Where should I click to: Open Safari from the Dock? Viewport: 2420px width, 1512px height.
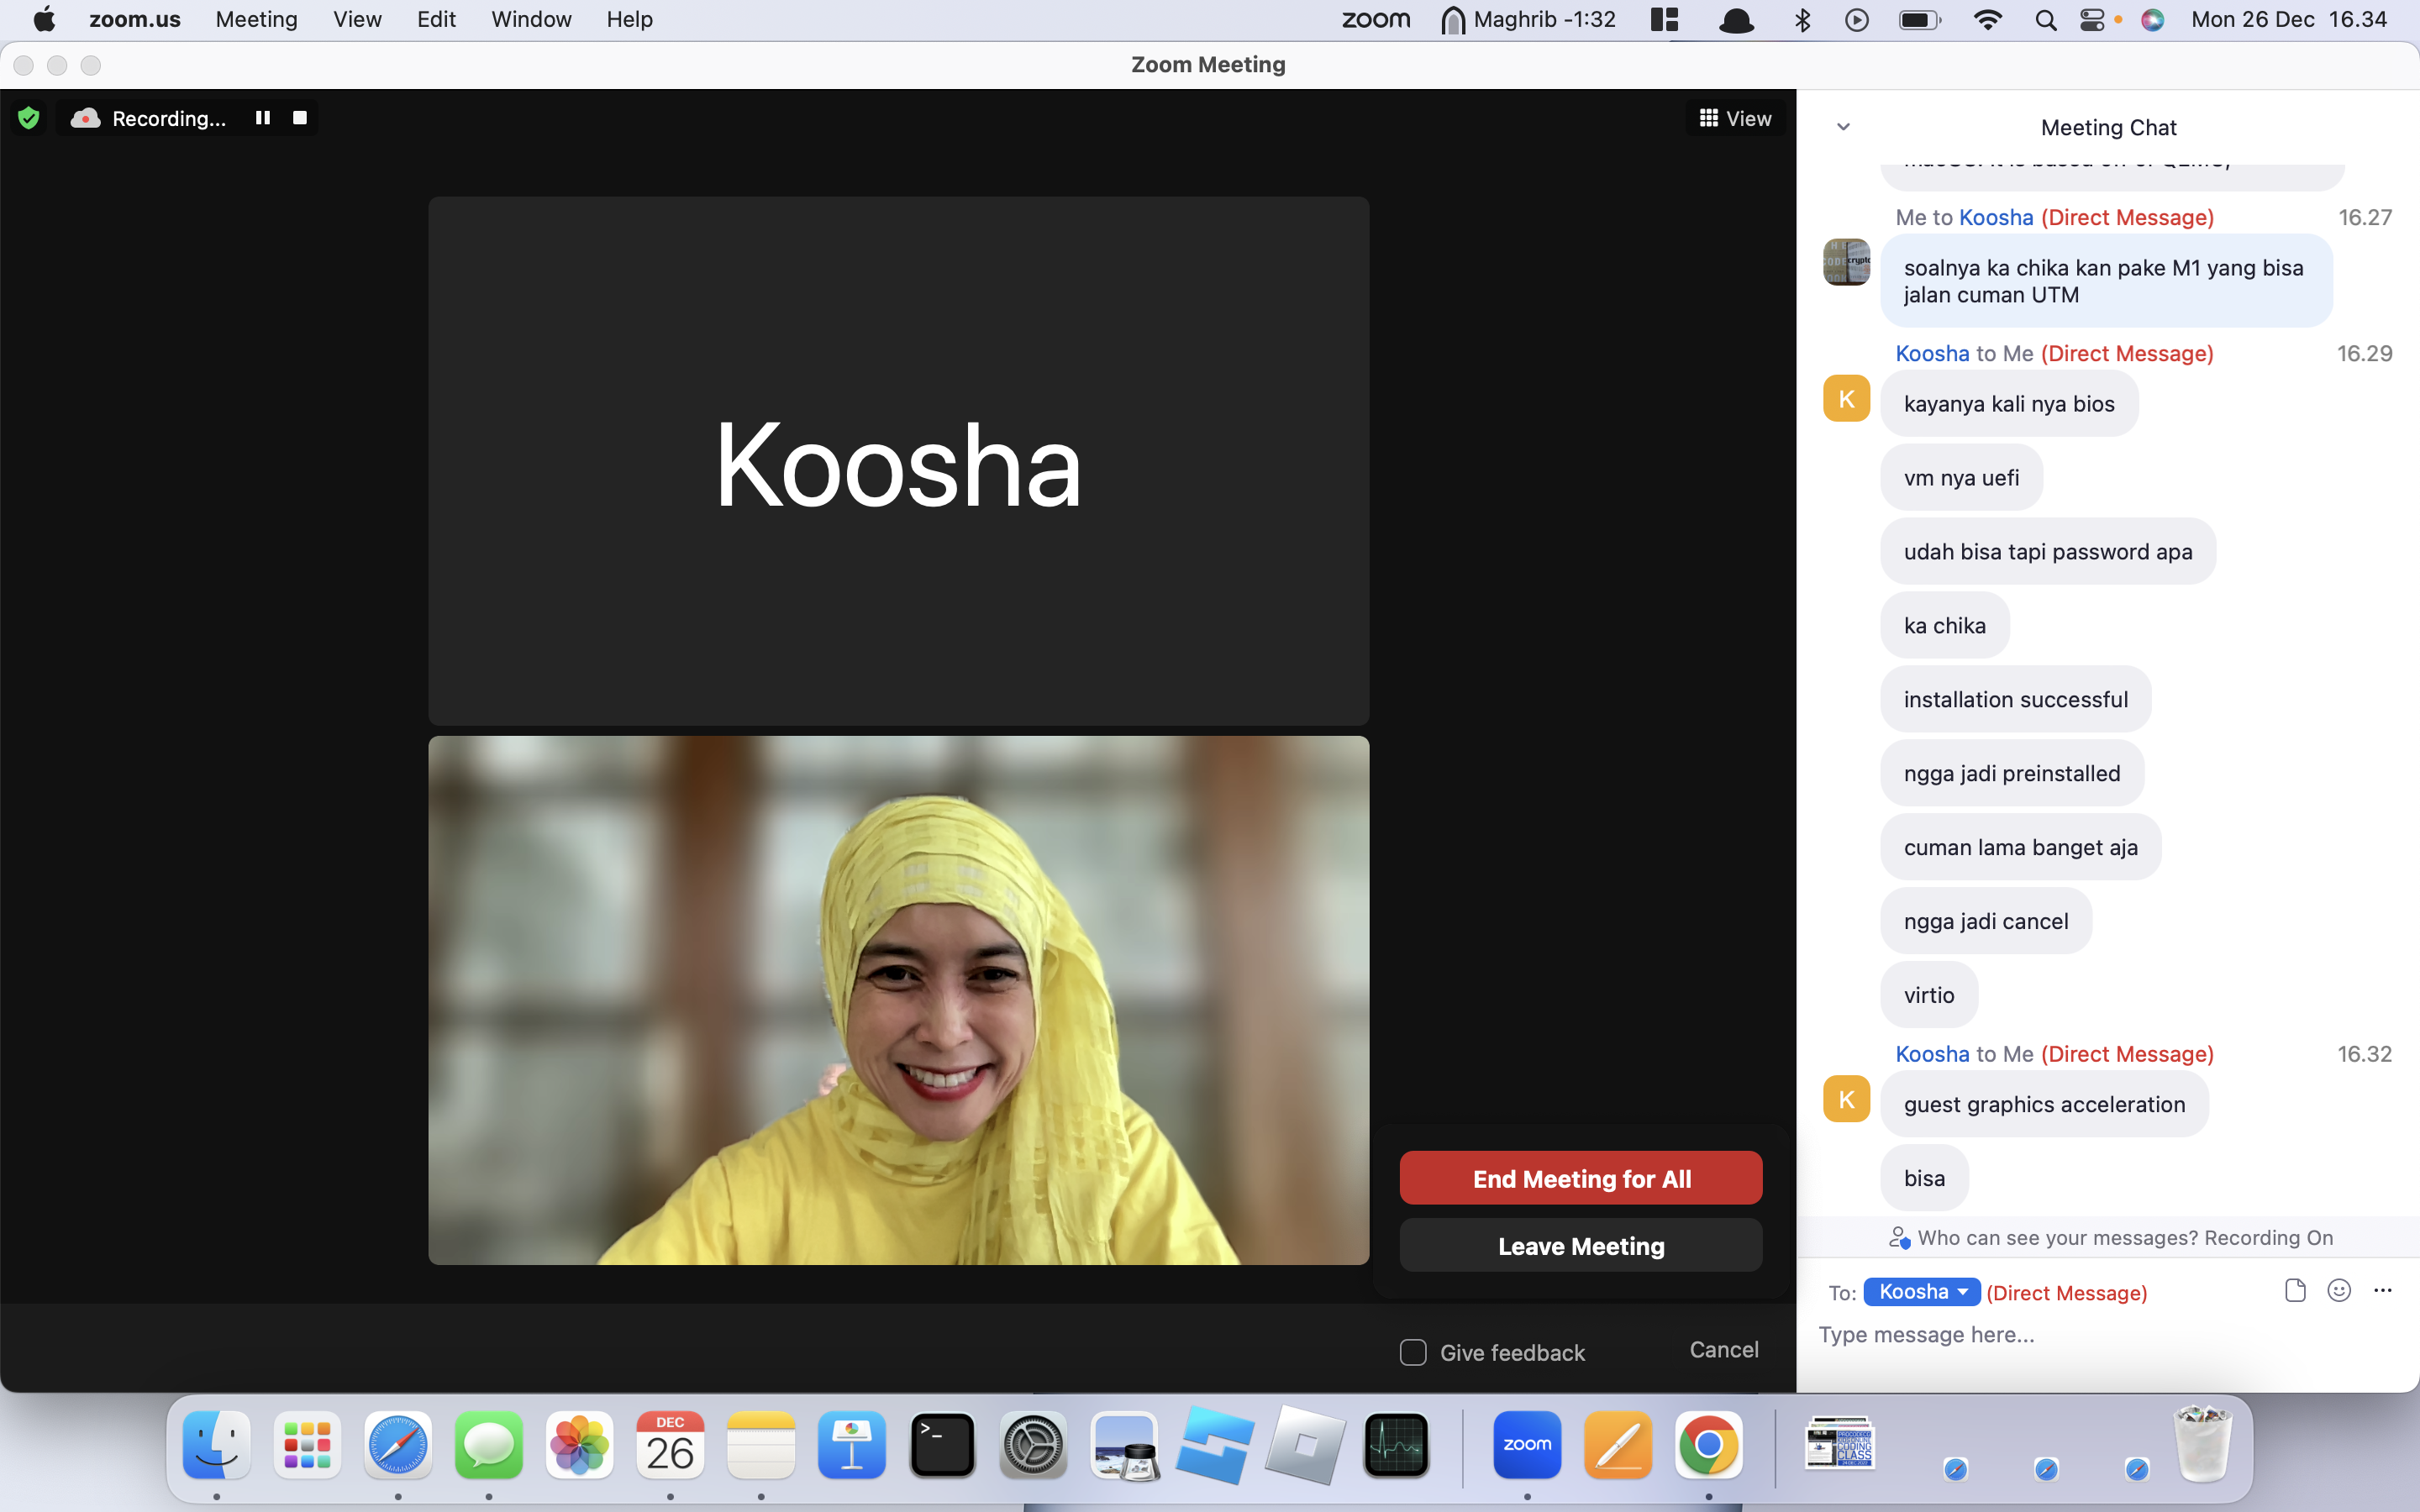[x=398, y=1444]
